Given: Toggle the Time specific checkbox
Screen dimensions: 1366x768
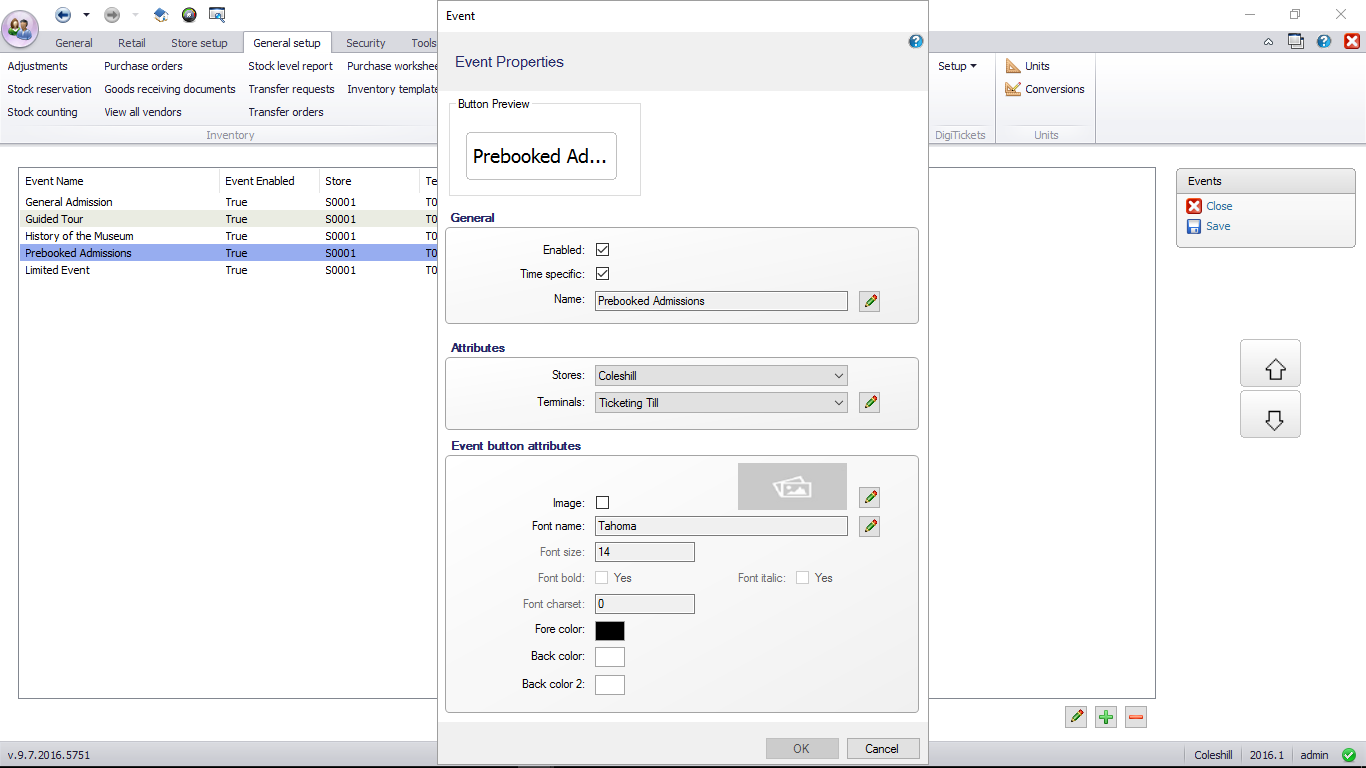Looking at the screenshot, I should tap(602, 274).
